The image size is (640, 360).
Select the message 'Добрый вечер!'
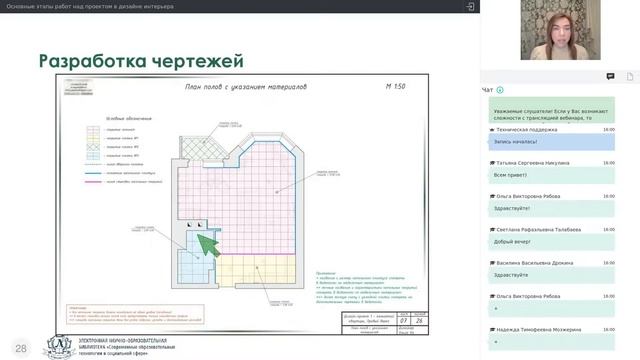(x=552, y=242)
